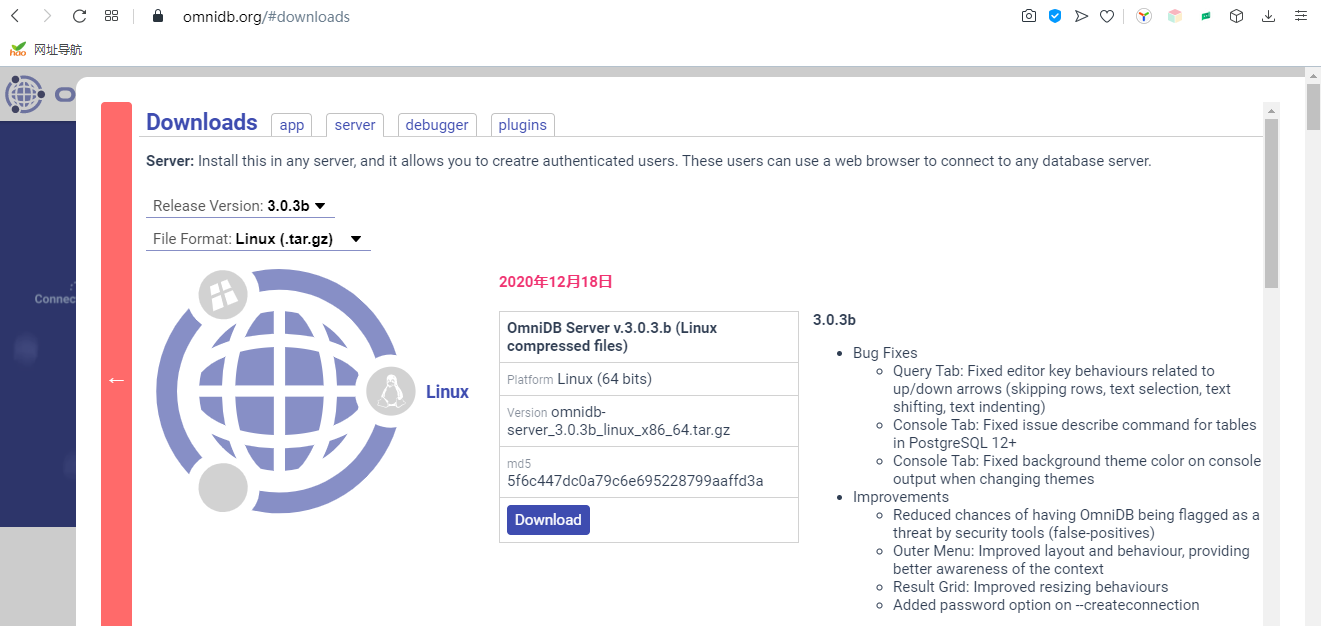Switch to the plugins downloads tab
The height and width of the screenshot is (626, 1321).
(523, 125)
